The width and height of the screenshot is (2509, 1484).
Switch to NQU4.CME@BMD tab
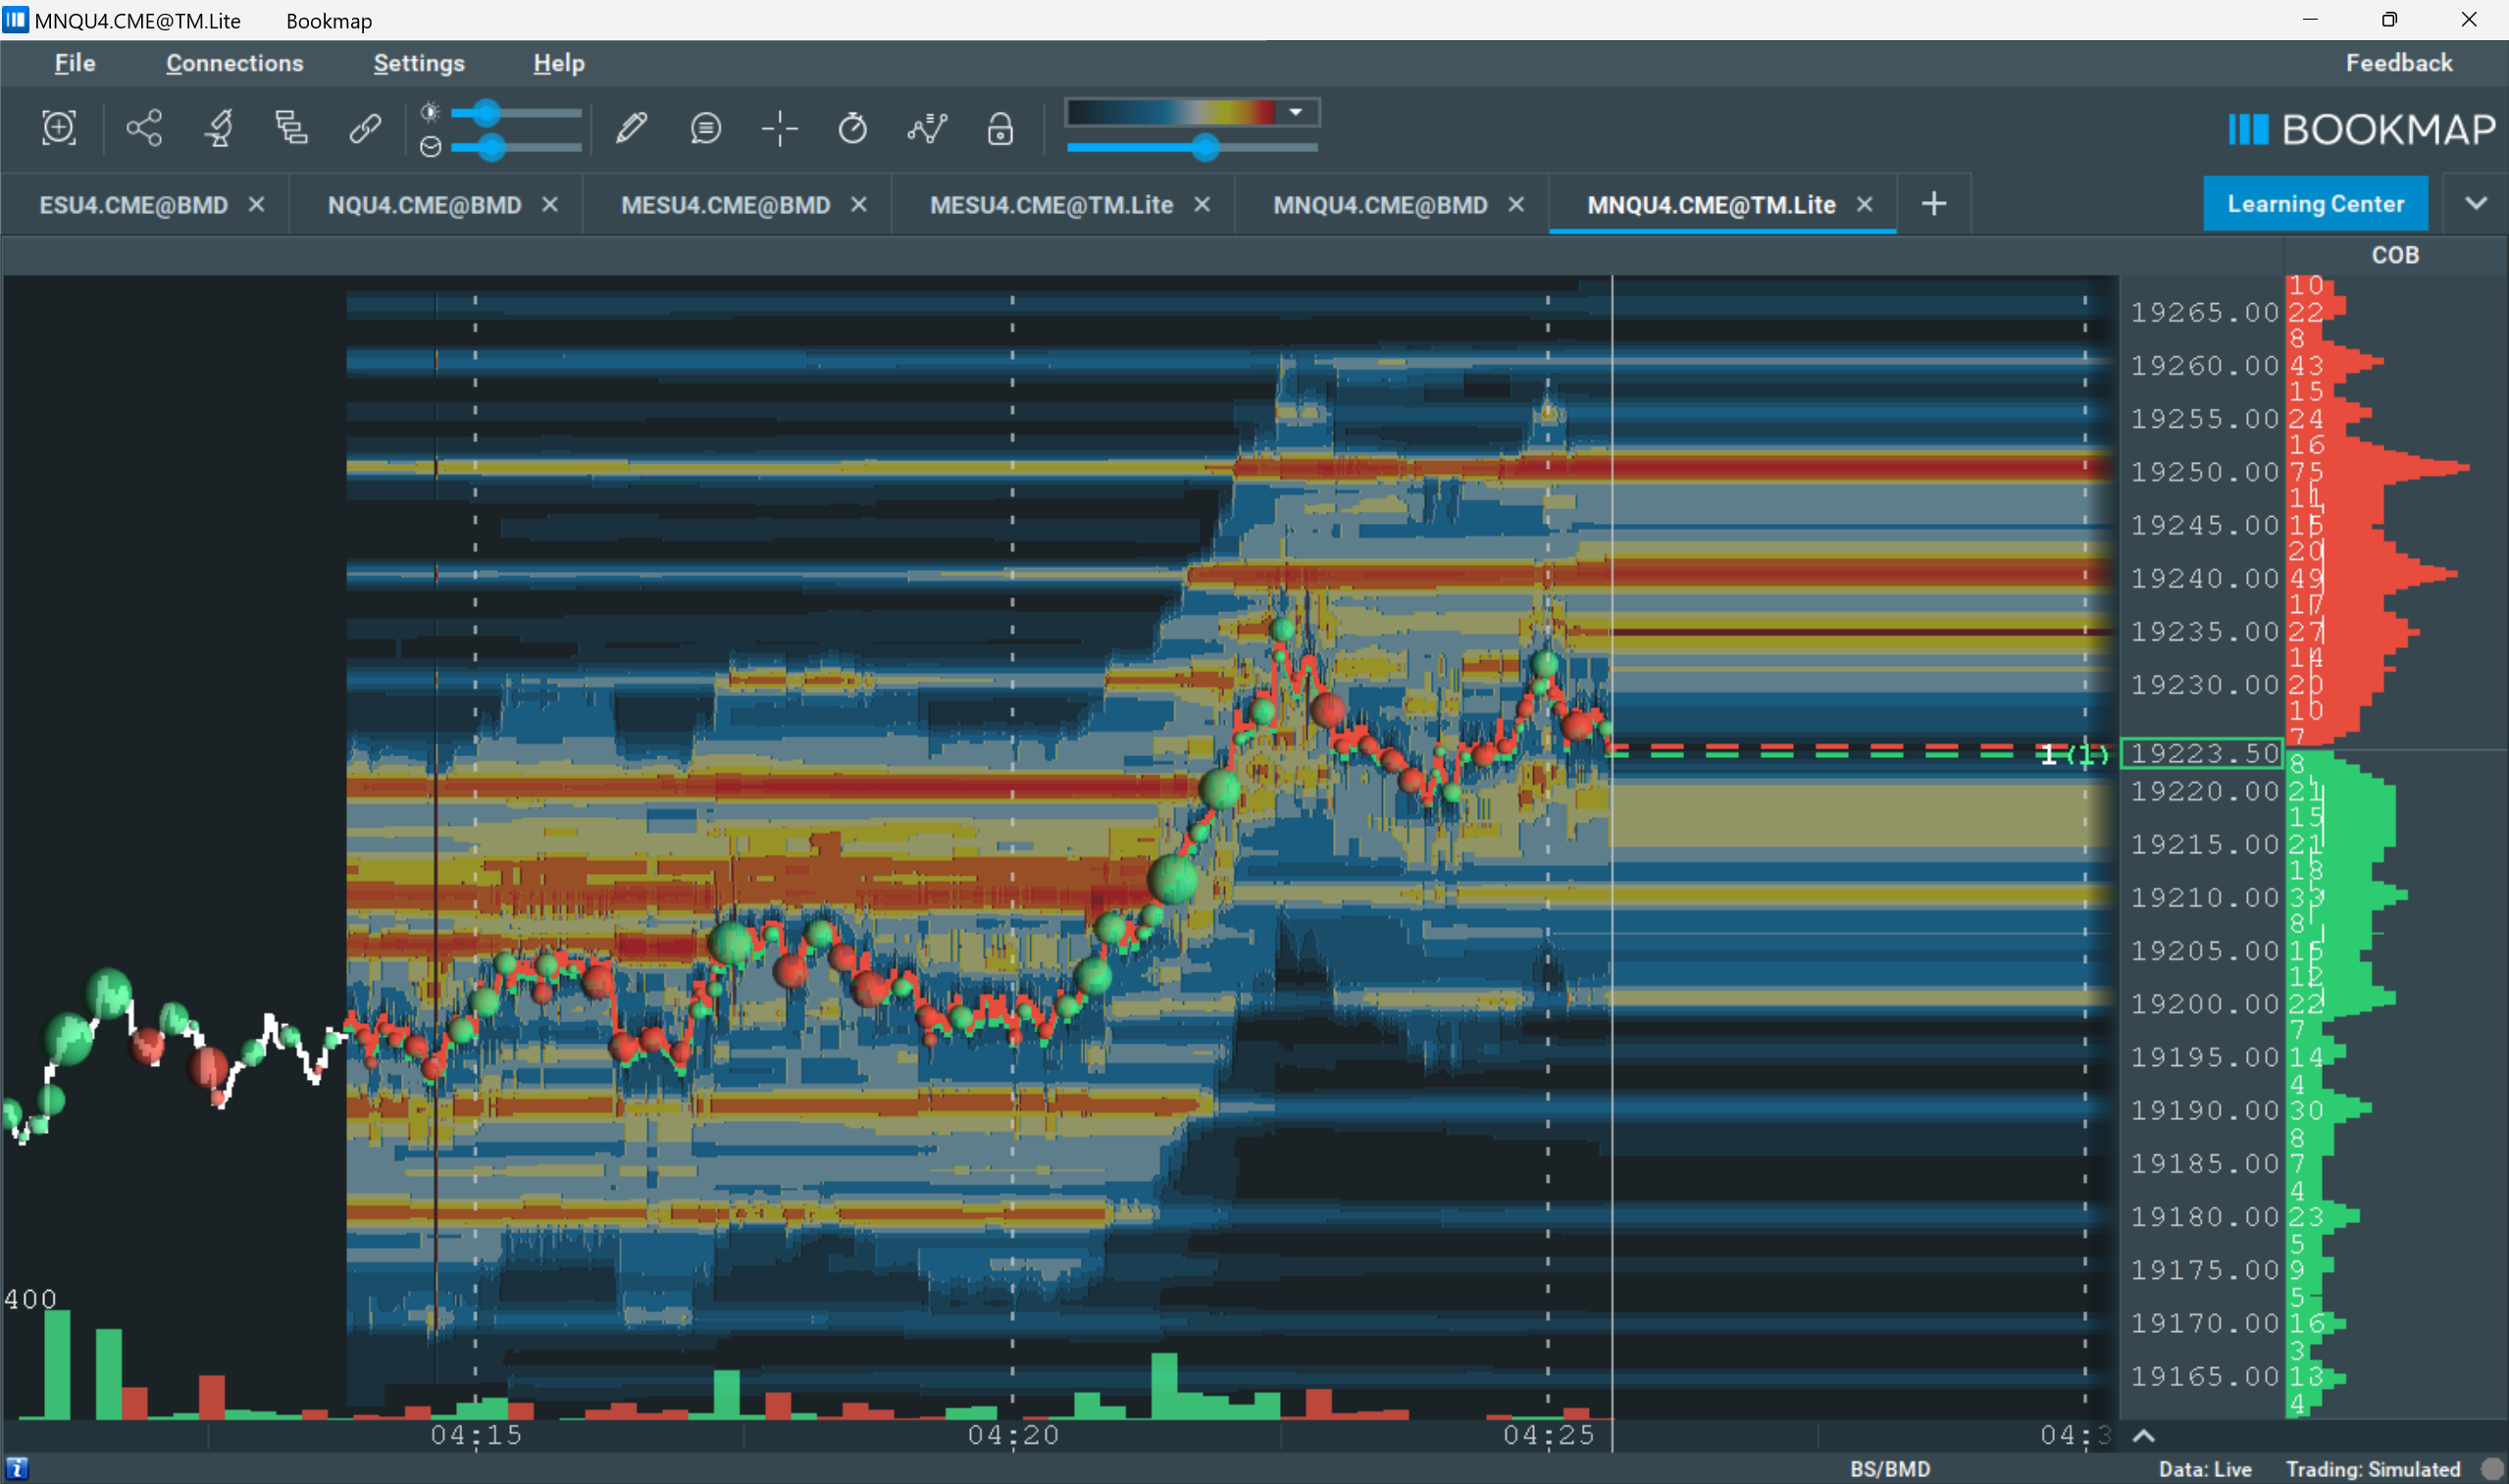click(x=425, y=205)
